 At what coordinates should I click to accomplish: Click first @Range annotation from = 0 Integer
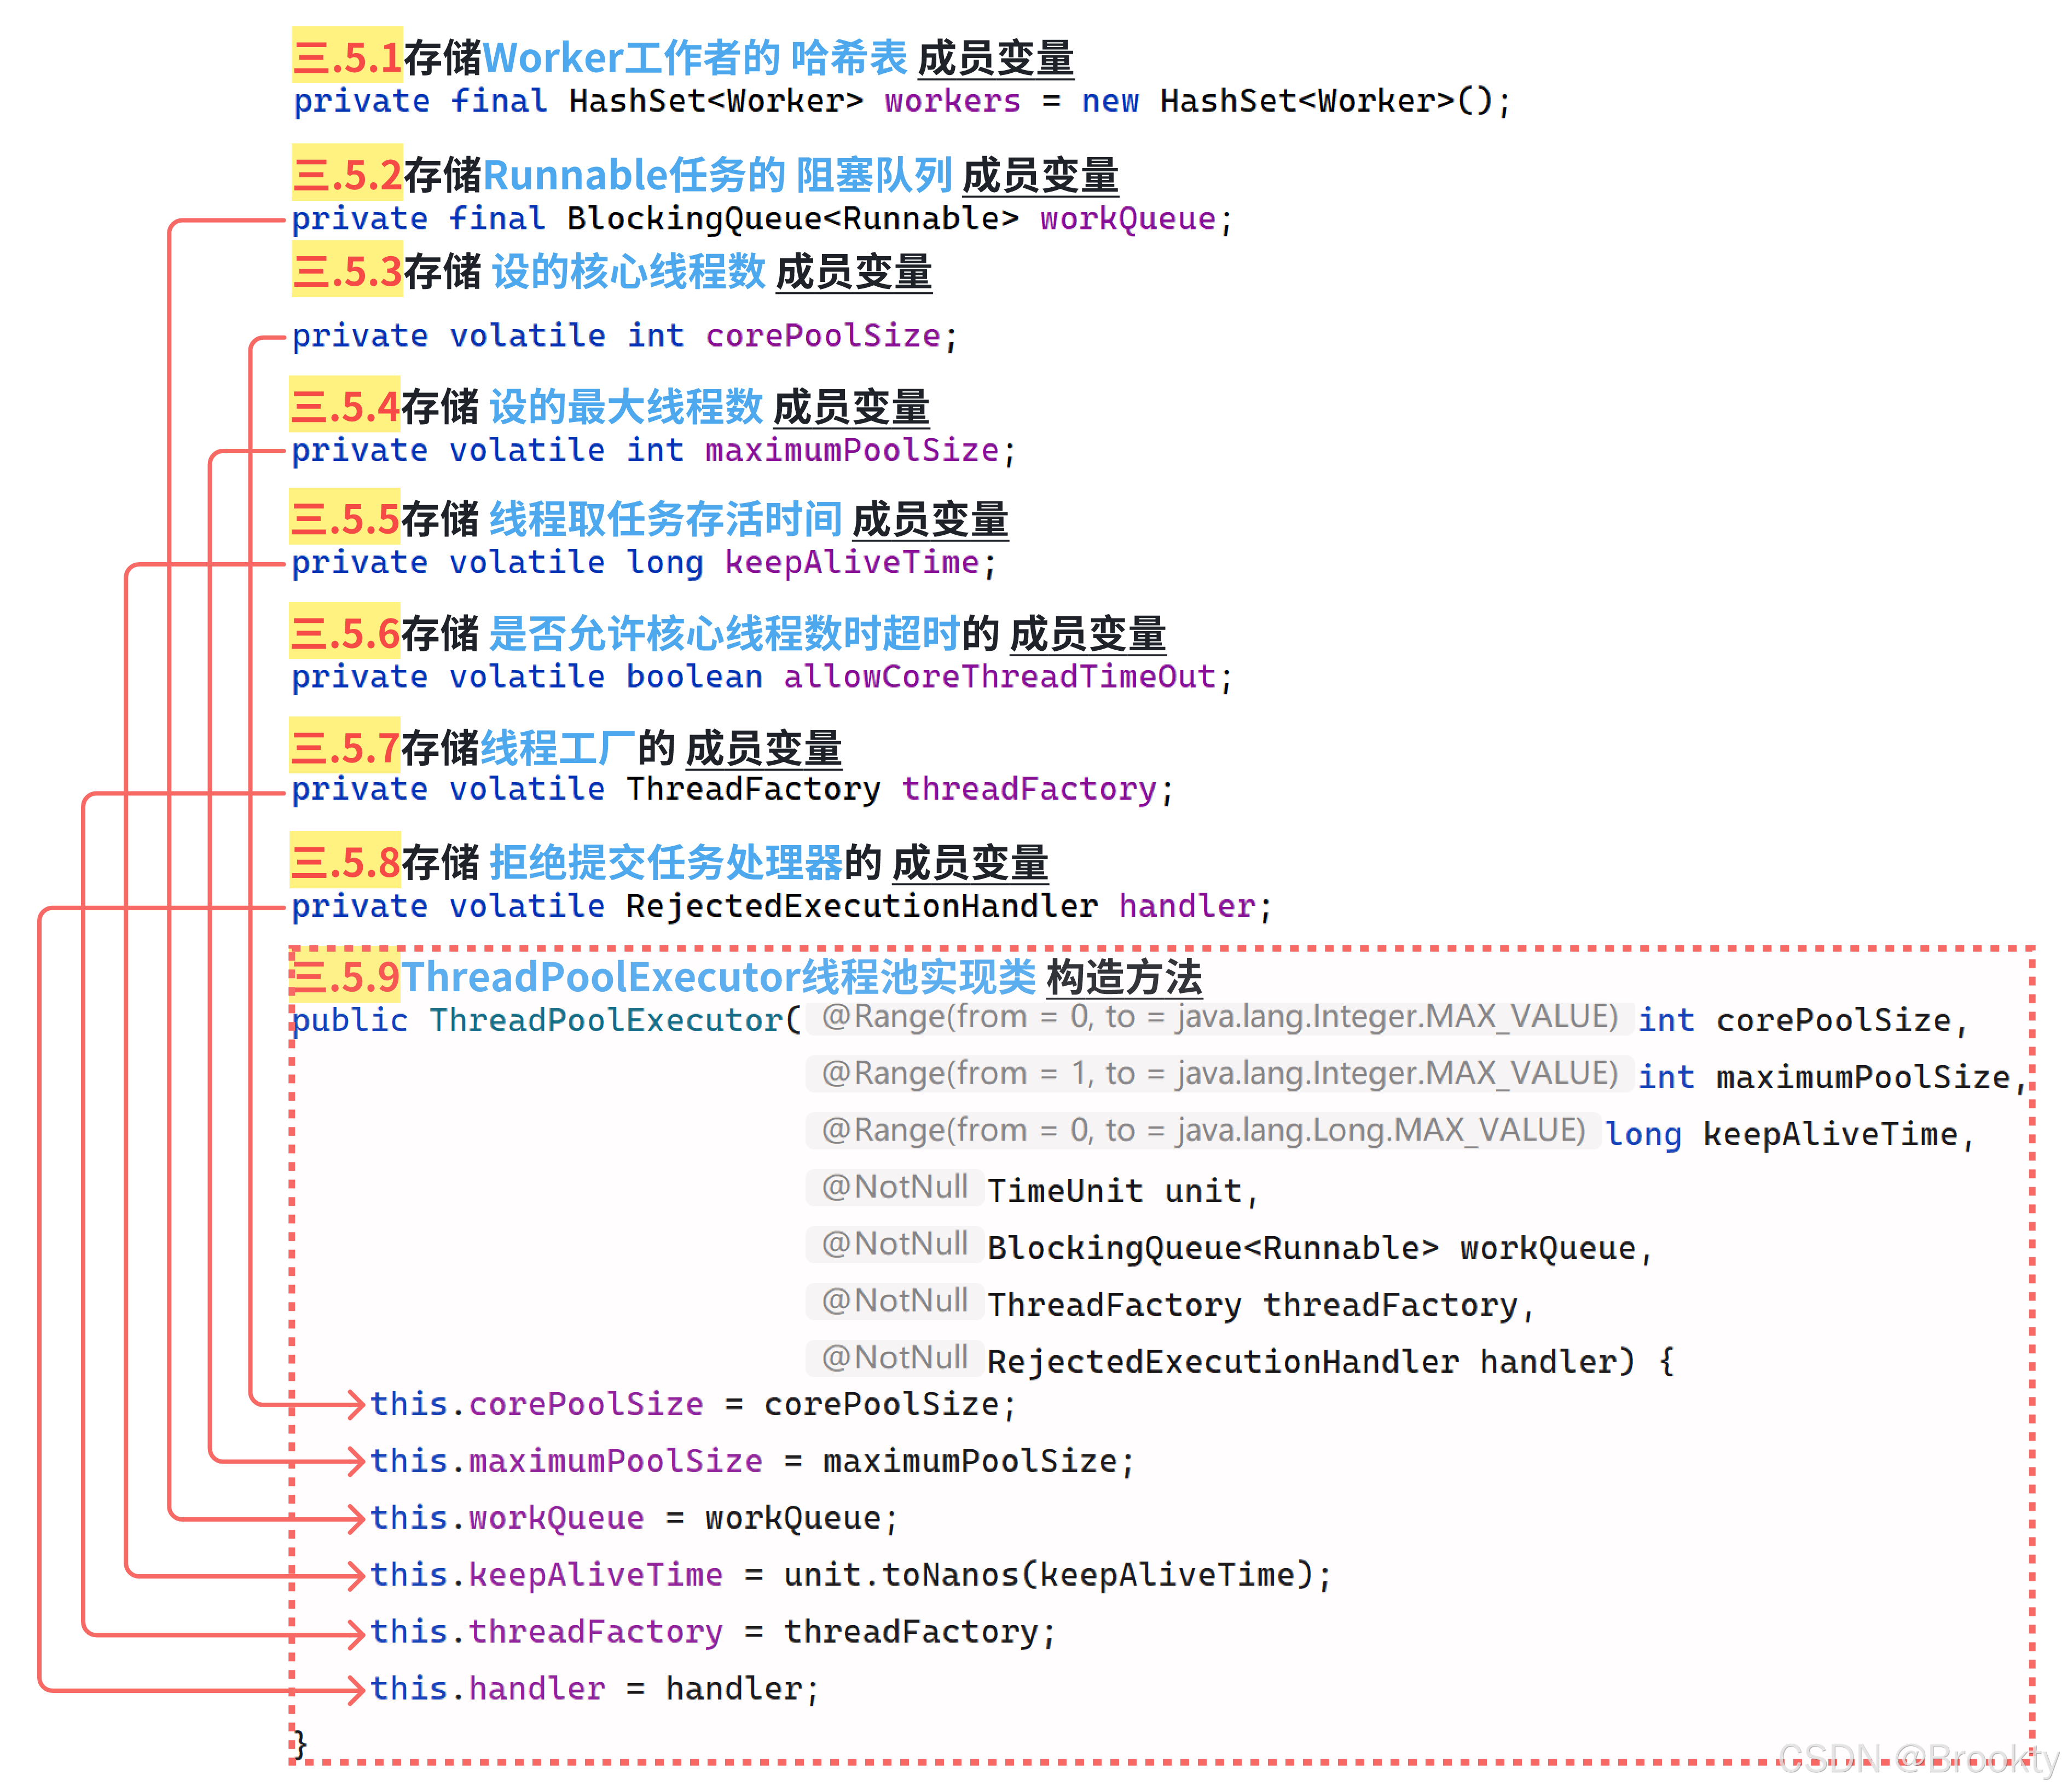(1219, 1017)
